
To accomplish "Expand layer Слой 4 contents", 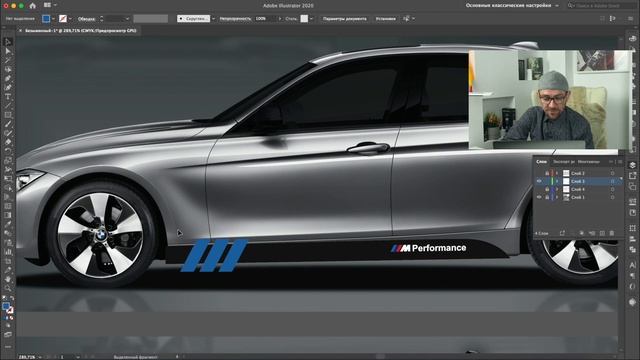I will [557, 189].
